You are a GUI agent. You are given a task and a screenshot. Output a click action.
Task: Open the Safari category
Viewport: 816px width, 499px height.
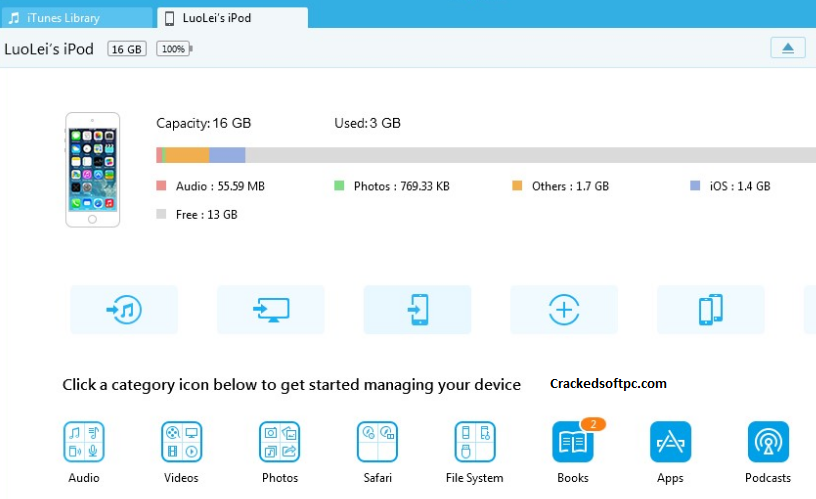377,453
